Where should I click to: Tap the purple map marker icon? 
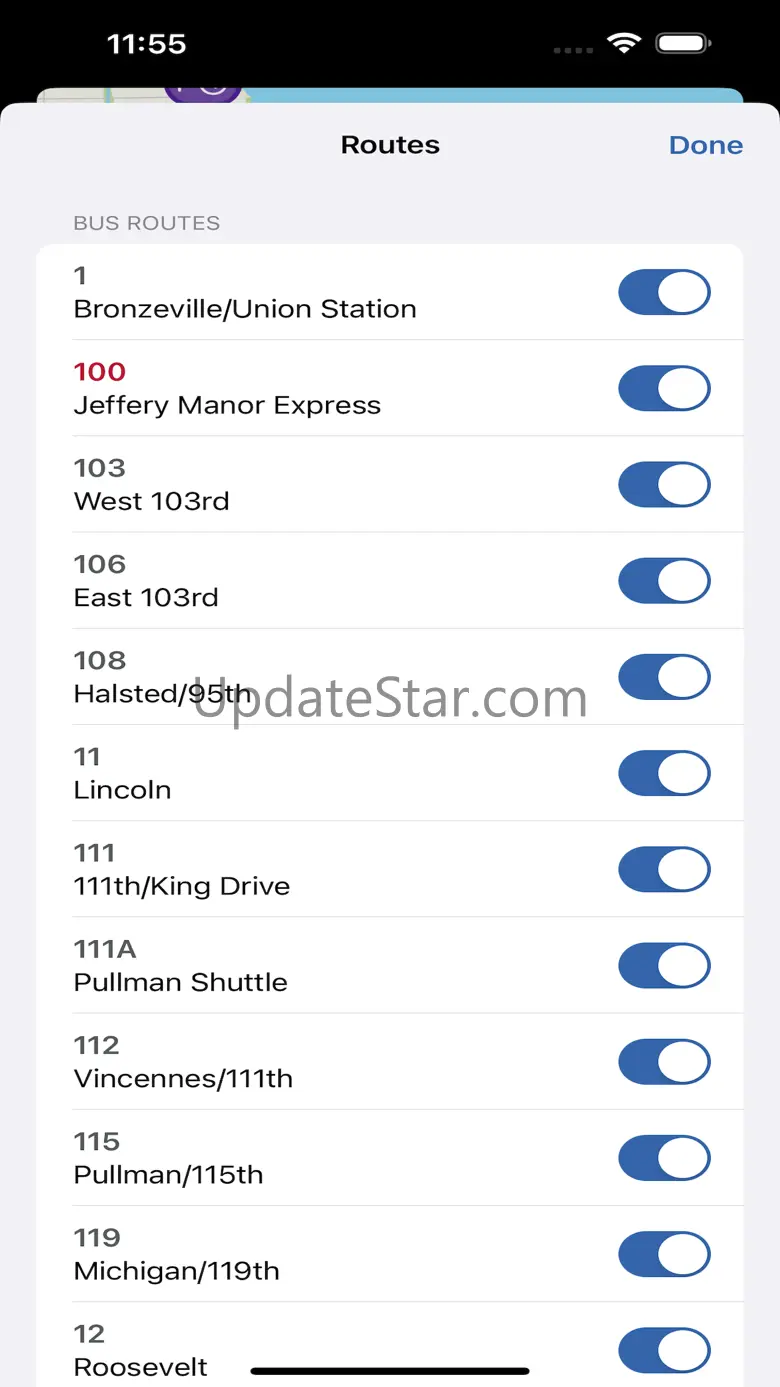[203, 91]
